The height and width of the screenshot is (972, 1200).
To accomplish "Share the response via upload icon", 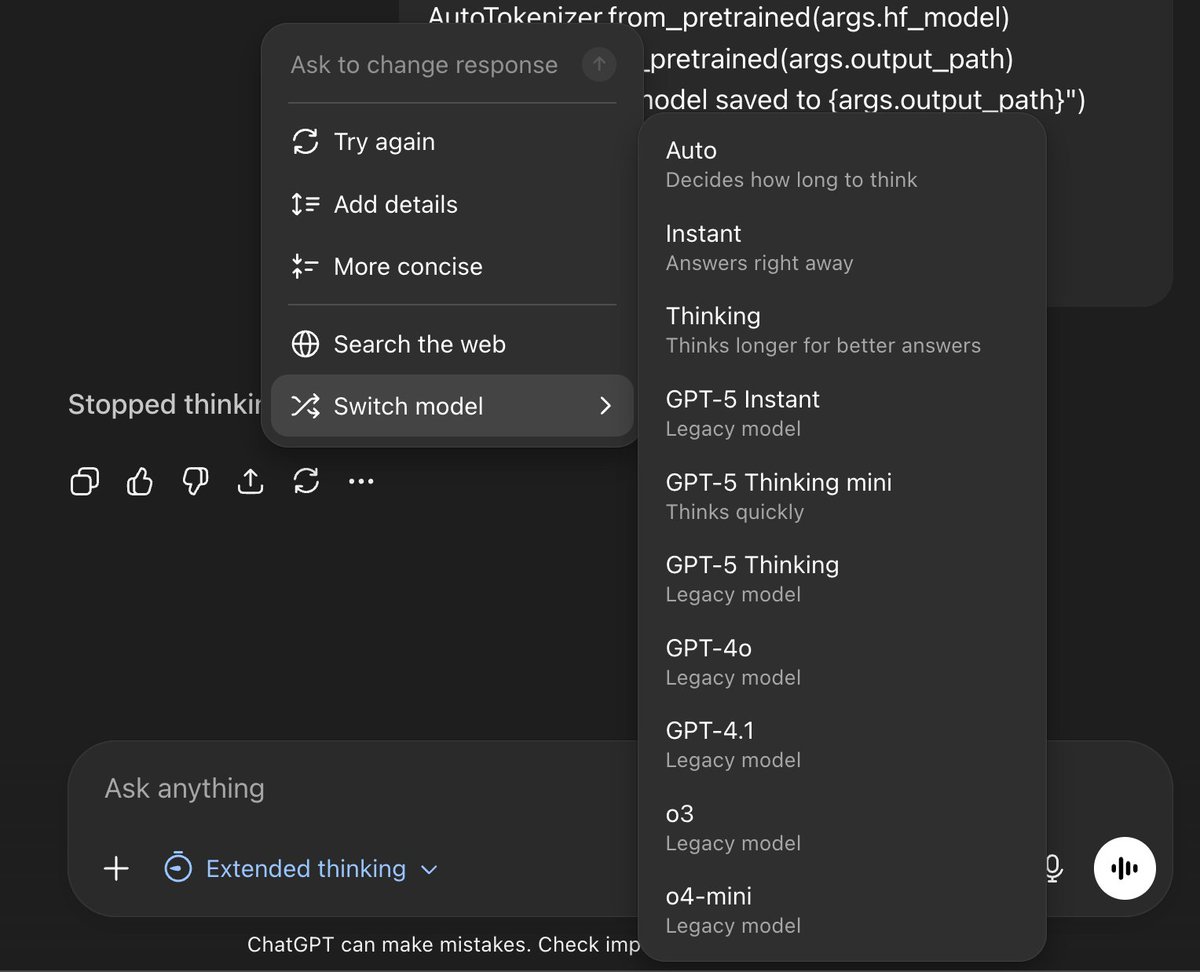I will (x=250, y=482).
